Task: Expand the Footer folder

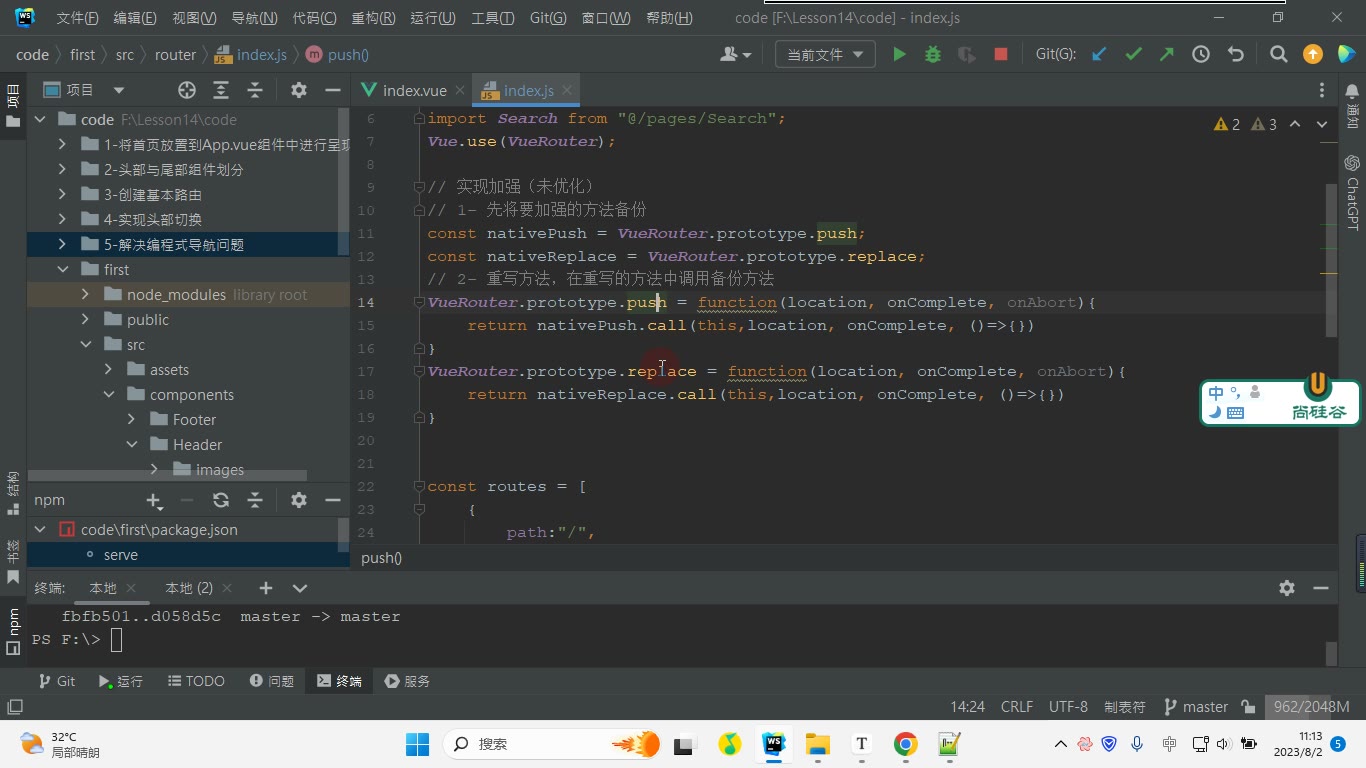Action: click(131, 419)
